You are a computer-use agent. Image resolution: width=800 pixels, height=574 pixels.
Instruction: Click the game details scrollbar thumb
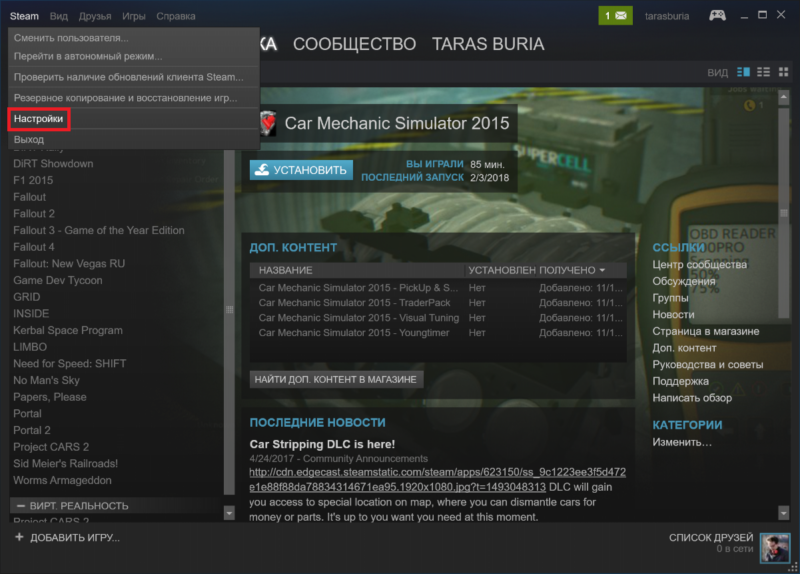pyautogui.click(x=784, y=212)
